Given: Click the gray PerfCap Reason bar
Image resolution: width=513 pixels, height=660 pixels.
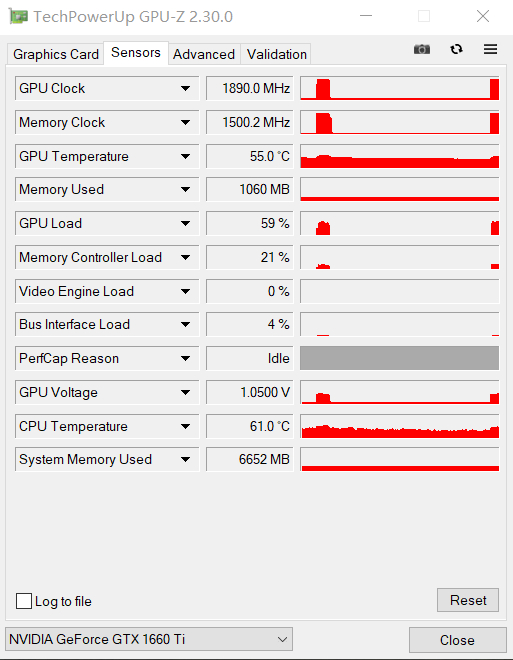Looking at the screenshot, I should click(399, 358).
